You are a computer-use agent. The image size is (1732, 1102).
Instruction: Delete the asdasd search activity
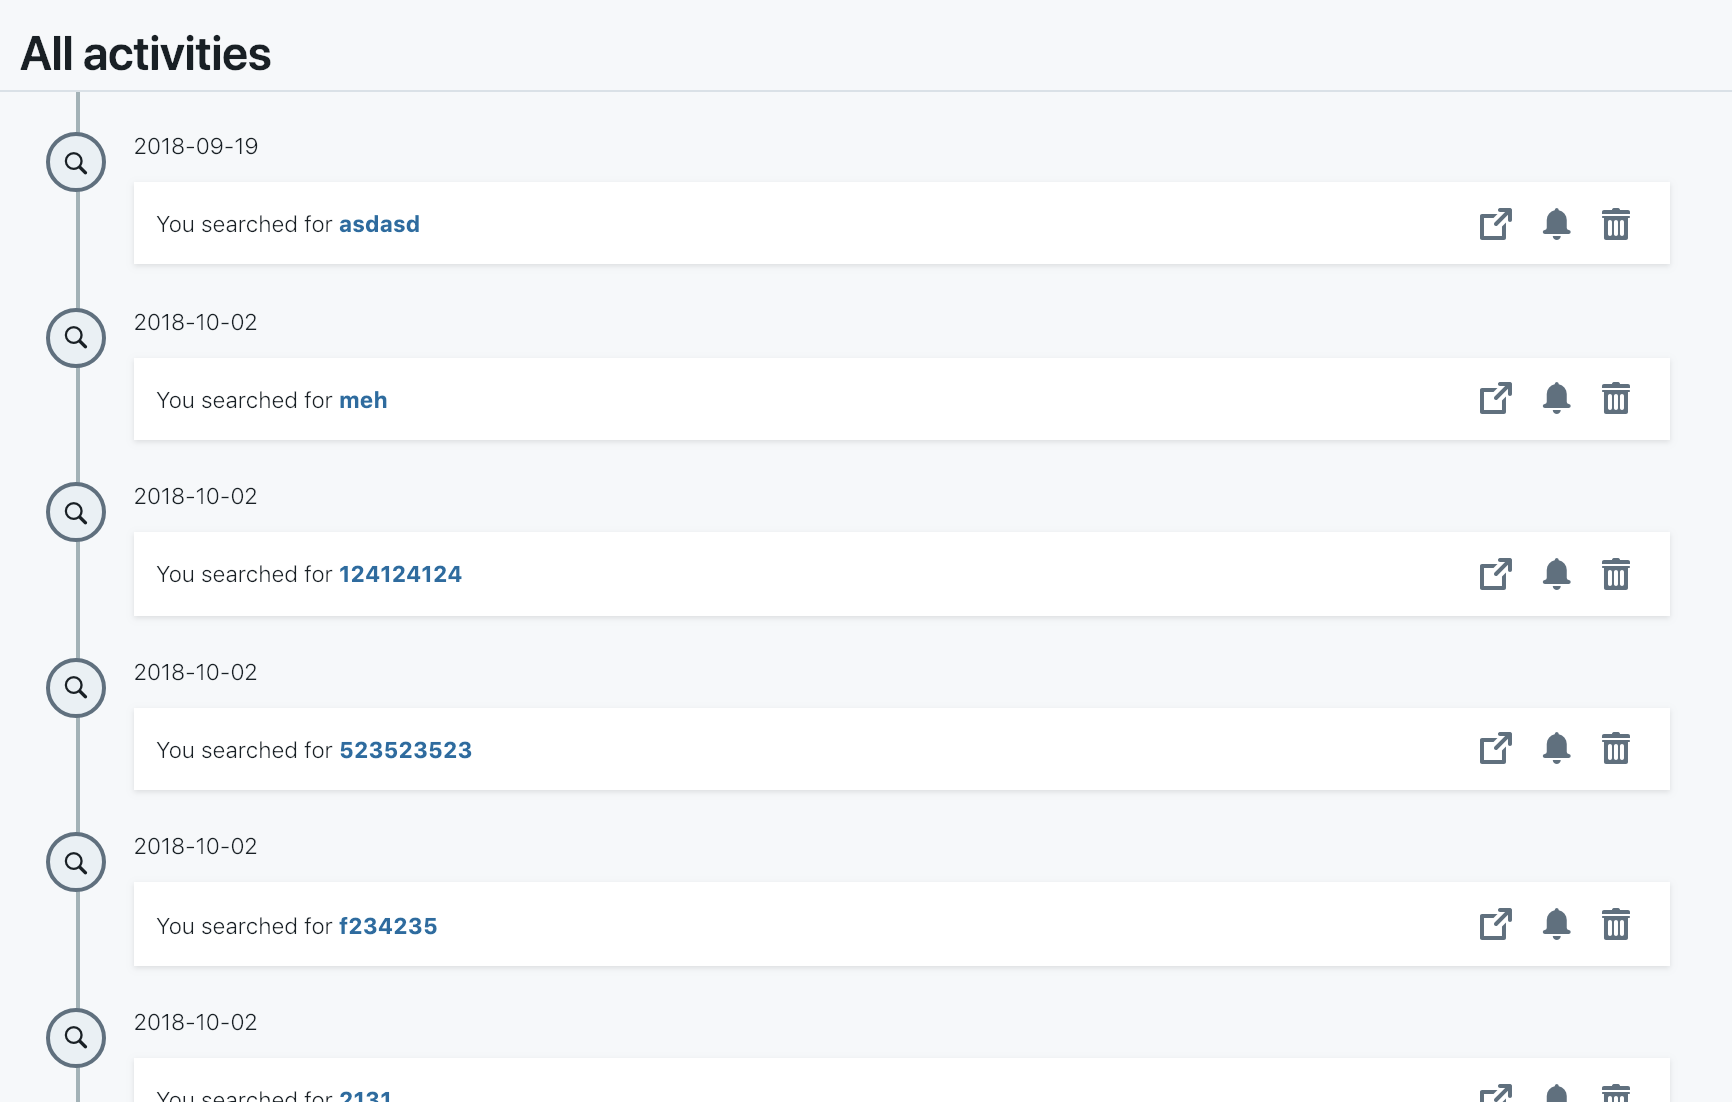1617,224
